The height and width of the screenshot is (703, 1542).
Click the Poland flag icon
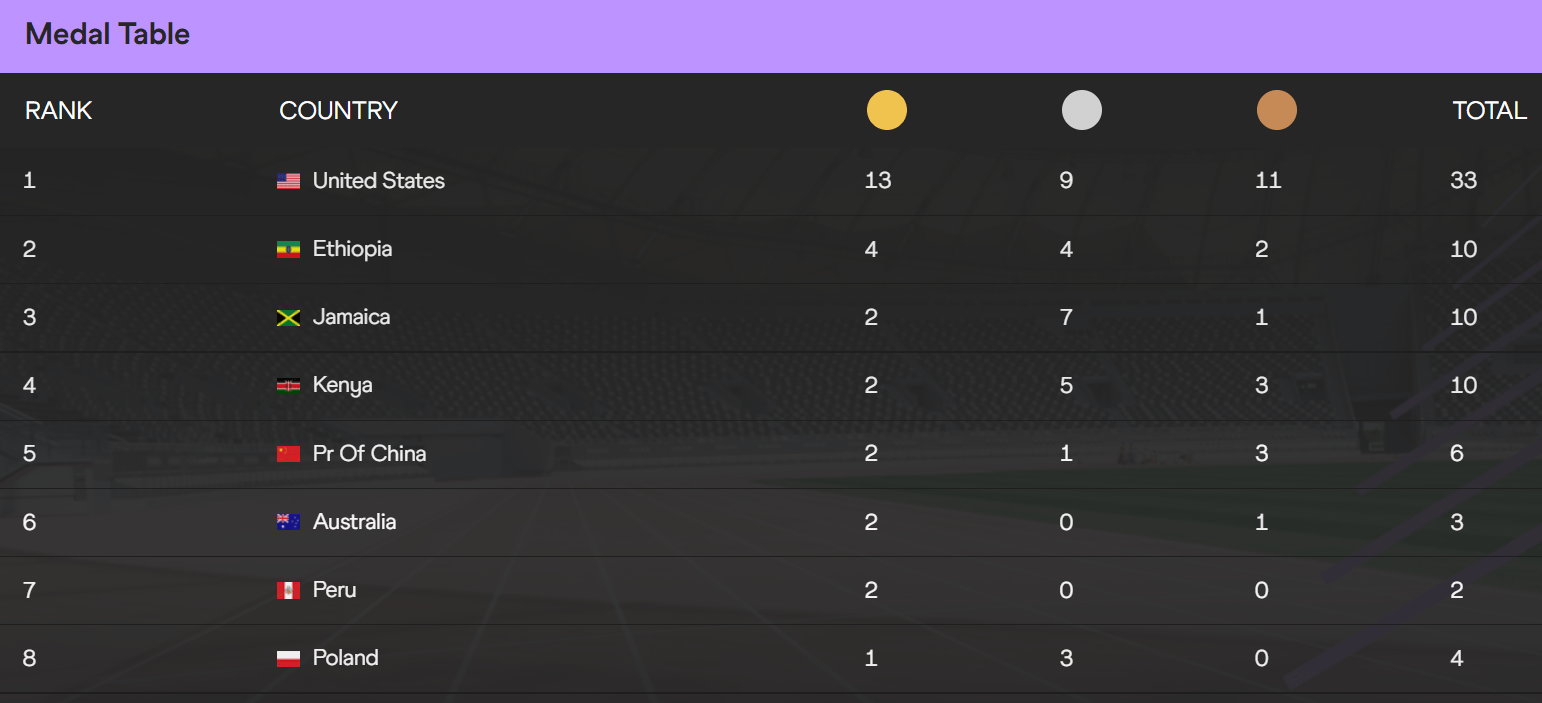click(x=288, y=658)
